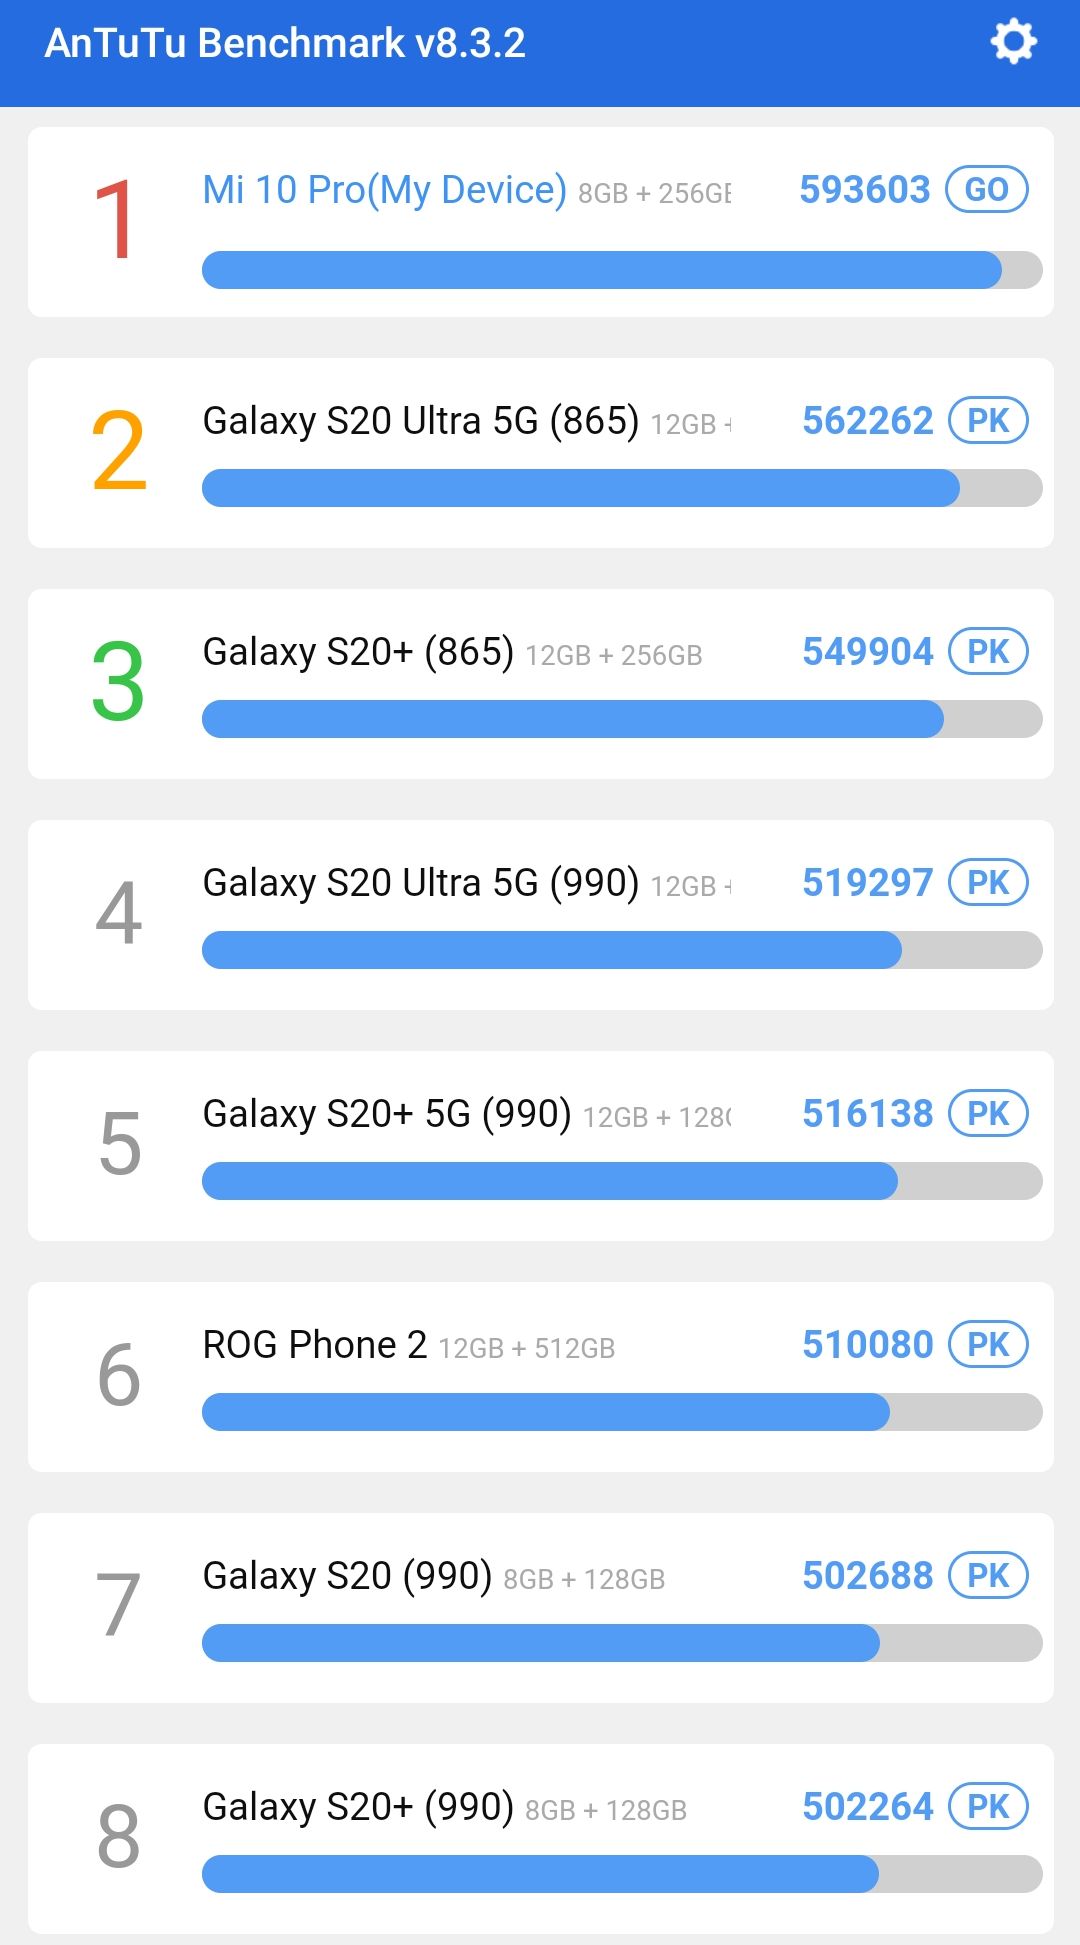Tap the 510080 score value
This screenshot has height=1945, width=1080.
(x=867, y=1345)
